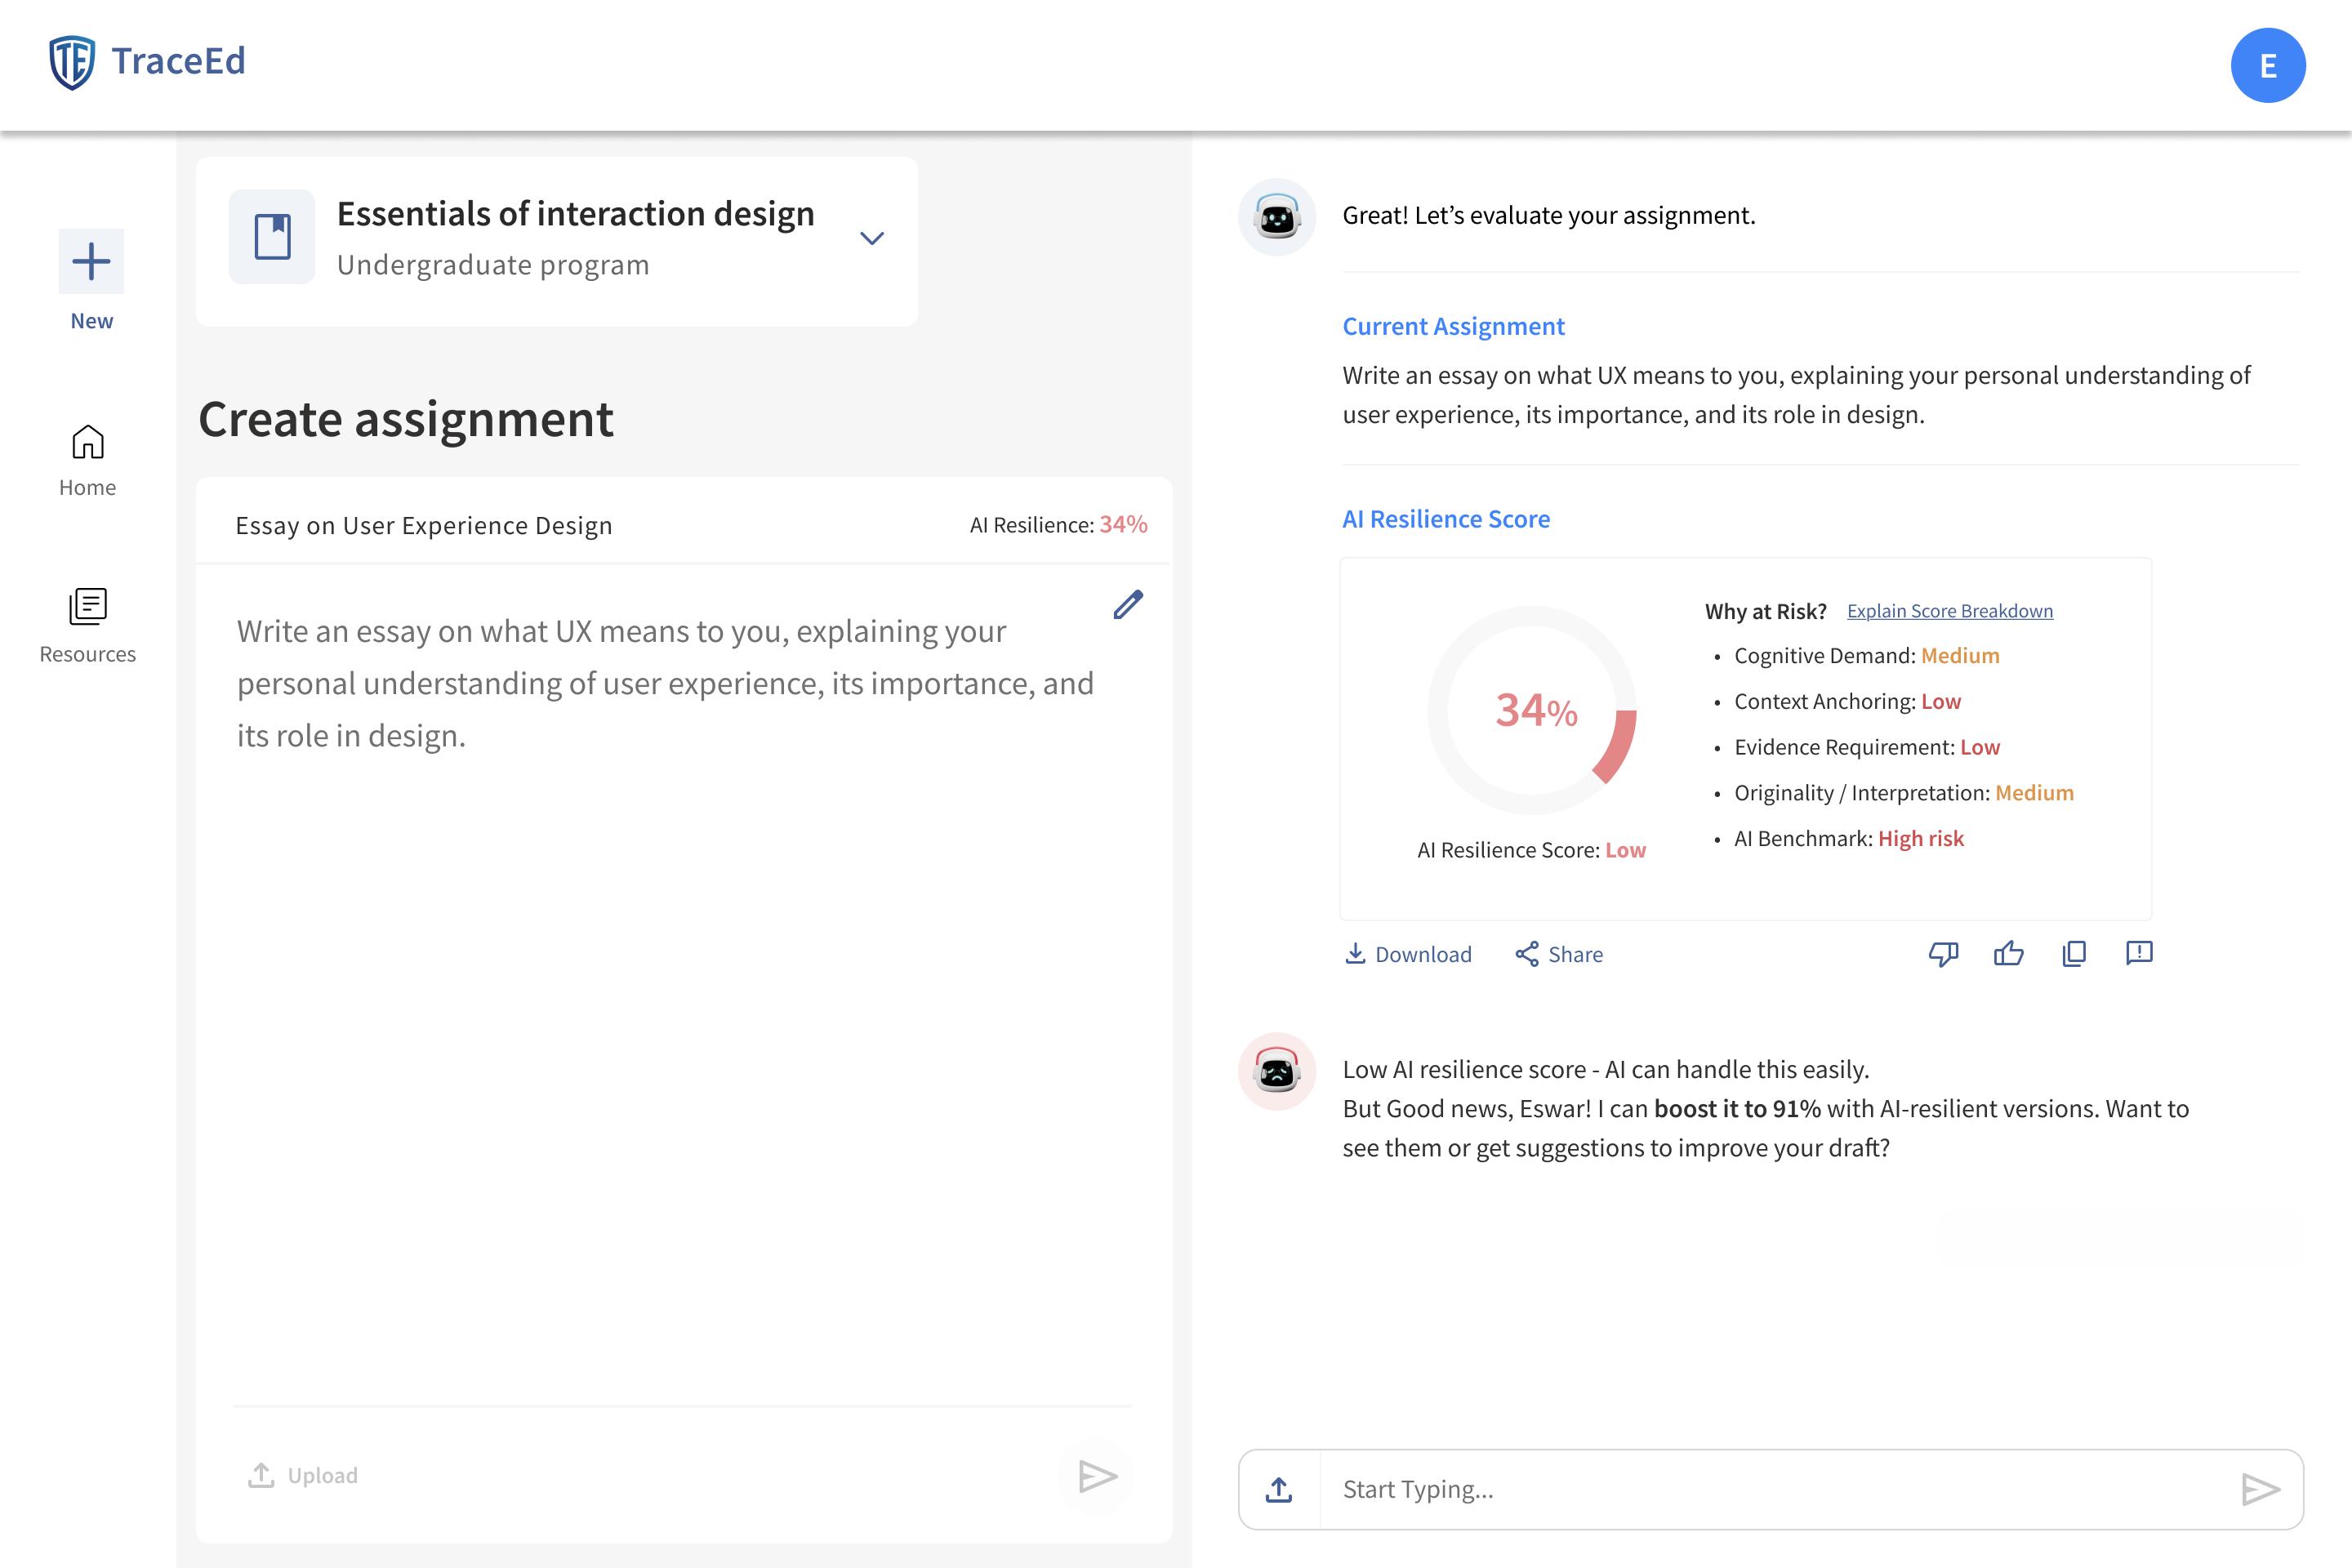This screenshot has height=1568, width=2352.
Task: Click the 34% resilience score gauge
Action: click(x=1532, y=710)
